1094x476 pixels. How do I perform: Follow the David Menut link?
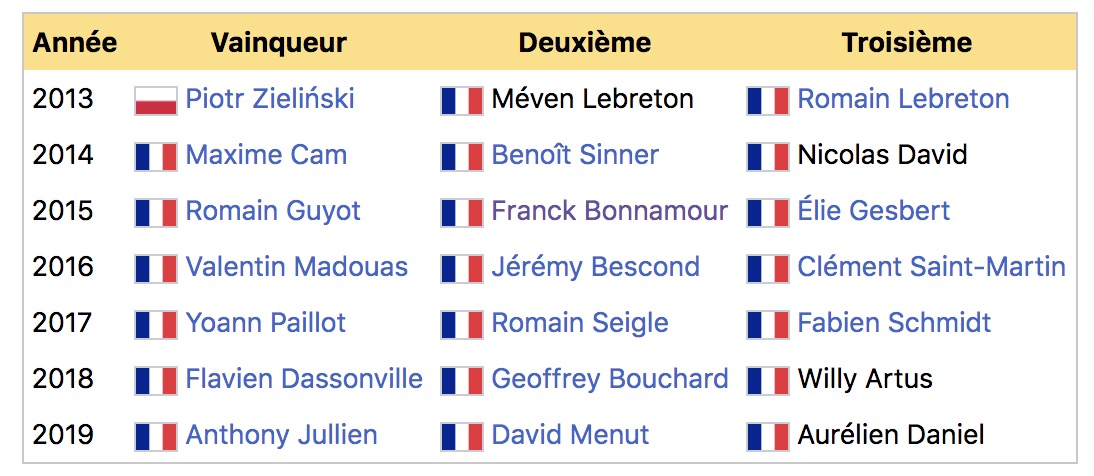coord(570,435)
